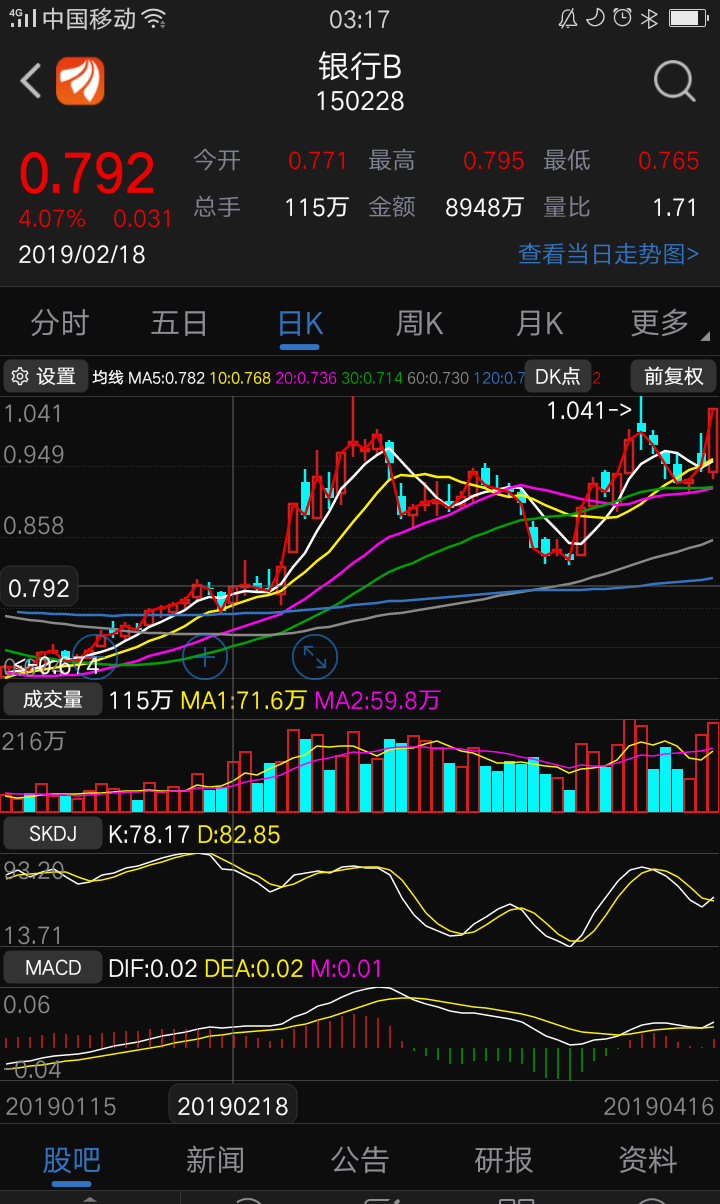Tap the stock title 银行B
Image resolution: width=720 pixels, height=1204 pixels.
[x=360, y=66]
